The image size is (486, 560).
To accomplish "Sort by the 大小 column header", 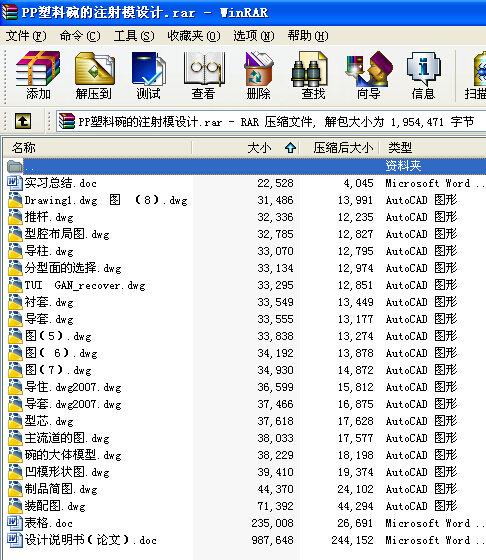I will click(x=246, y=148).
